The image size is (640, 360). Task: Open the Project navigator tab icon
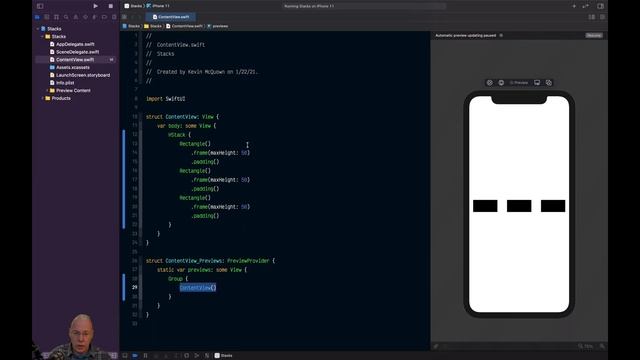37,17
